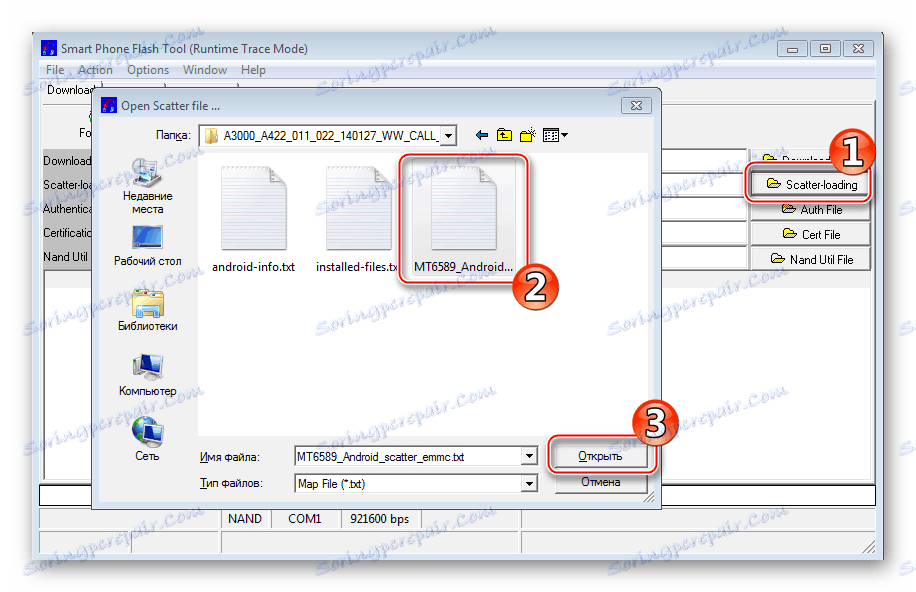
Task: Open the view menu icon
Action: coord(555,136)
